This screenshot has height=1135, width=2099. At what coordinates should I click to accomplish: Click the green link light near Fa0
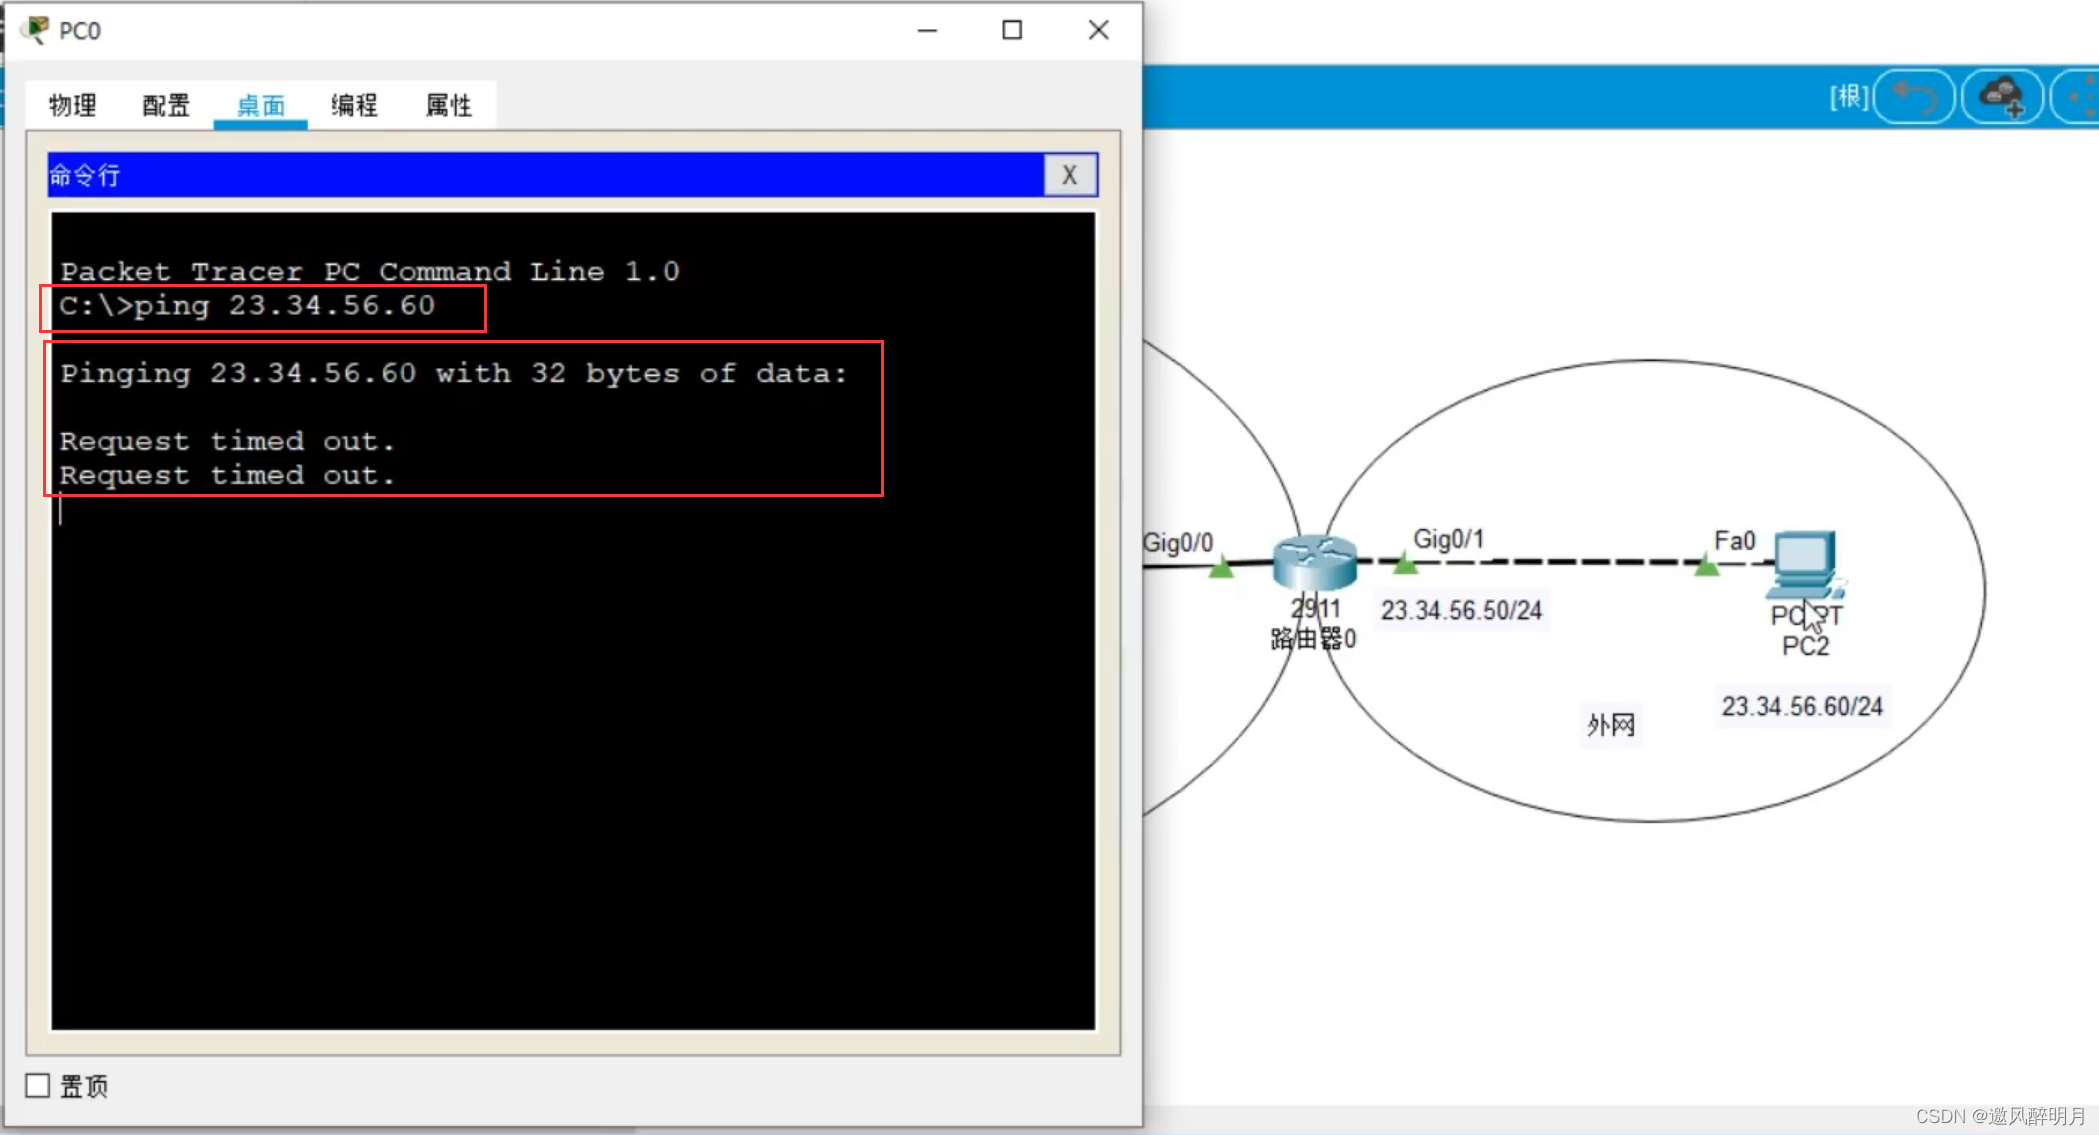click(1707, 567)
